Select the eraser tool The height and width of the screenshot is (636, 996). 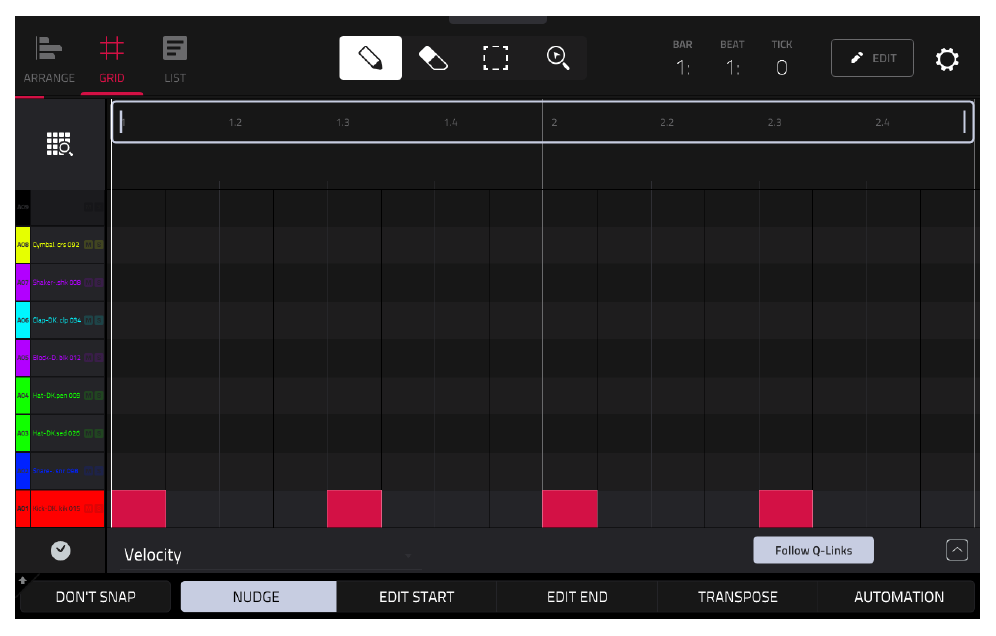pos(433,58)
